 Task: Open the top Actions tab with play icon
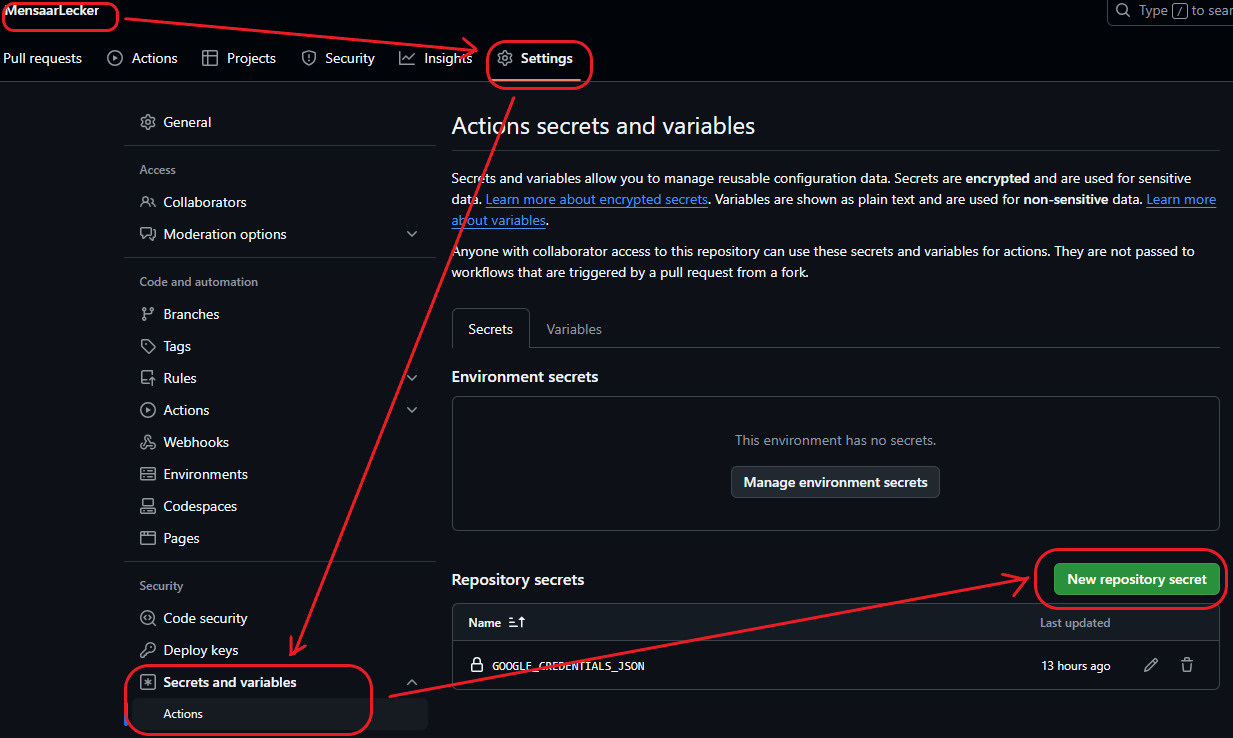coord(143,58)
